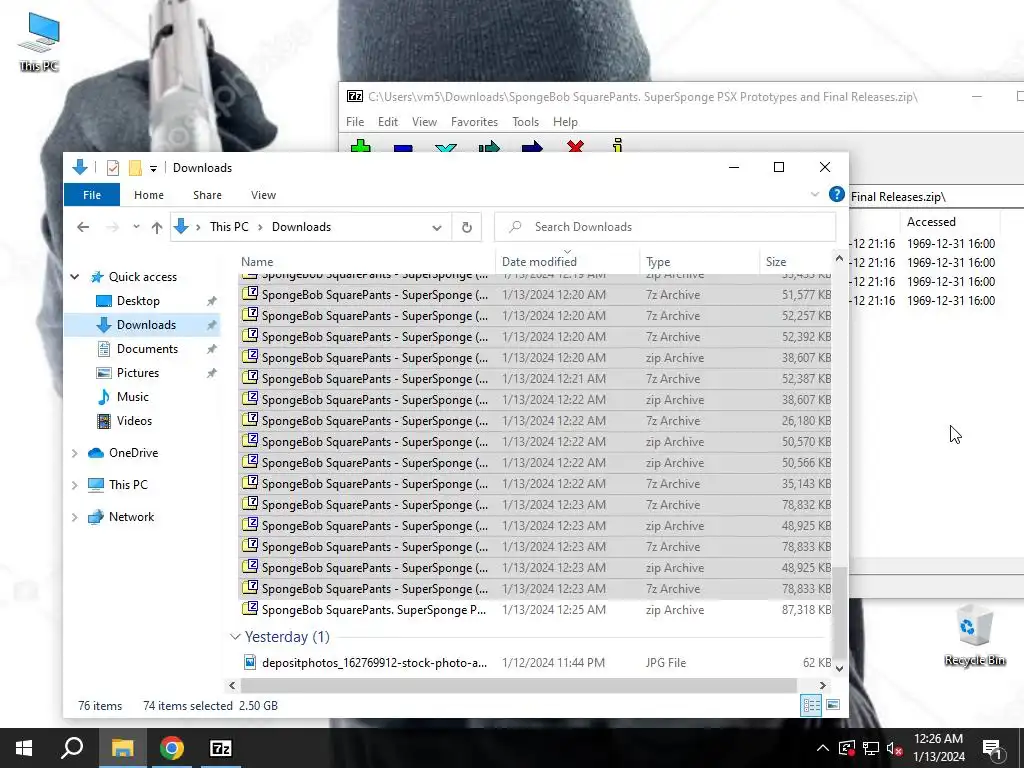The image size is (1024, 768).
Task: Open the Home ribbon tab
Action: [149, 195]
